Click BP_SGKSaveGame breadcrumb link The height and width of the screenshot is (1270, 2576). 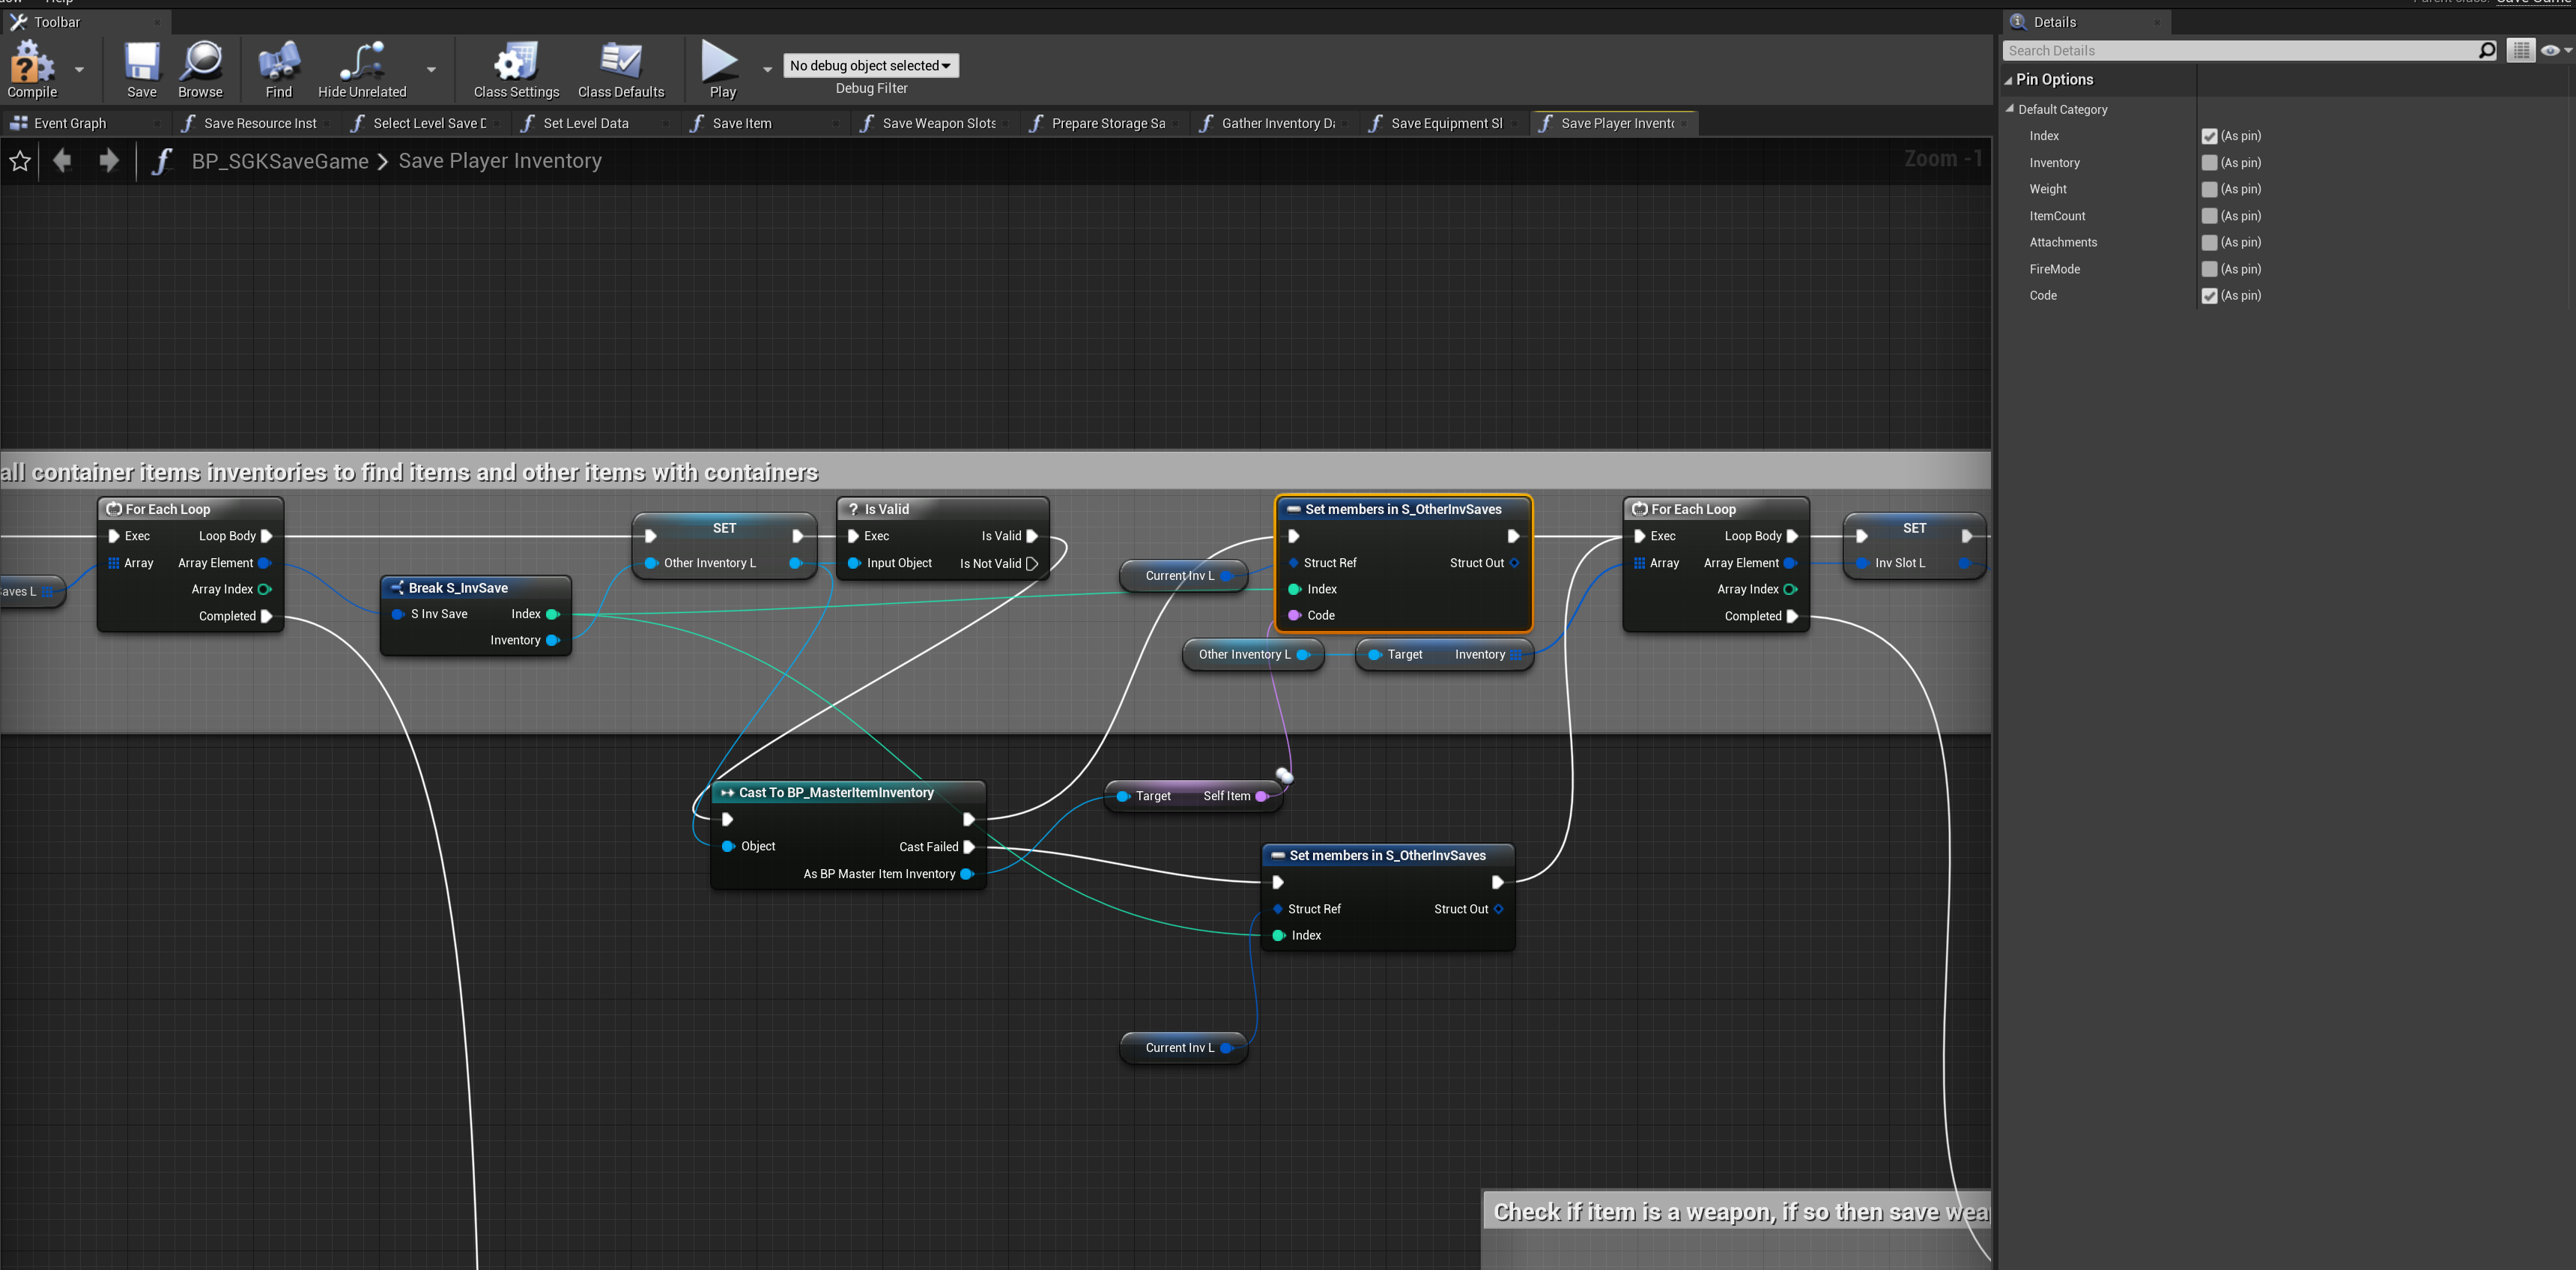click(x=280, y=161)
